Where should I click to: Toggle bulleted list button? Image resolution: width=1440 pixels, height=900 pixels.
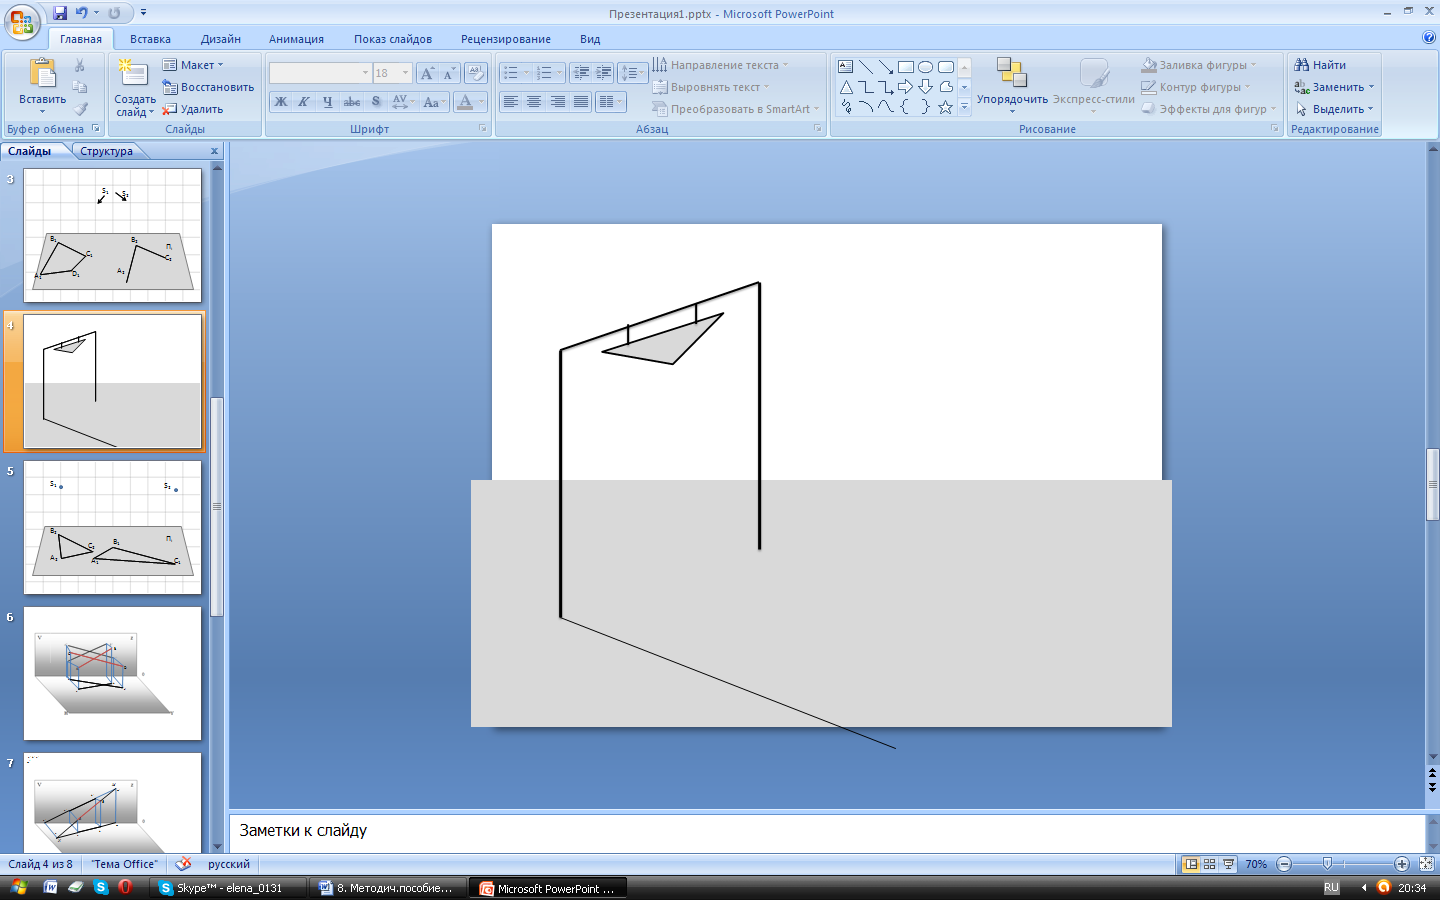[516, 73]
